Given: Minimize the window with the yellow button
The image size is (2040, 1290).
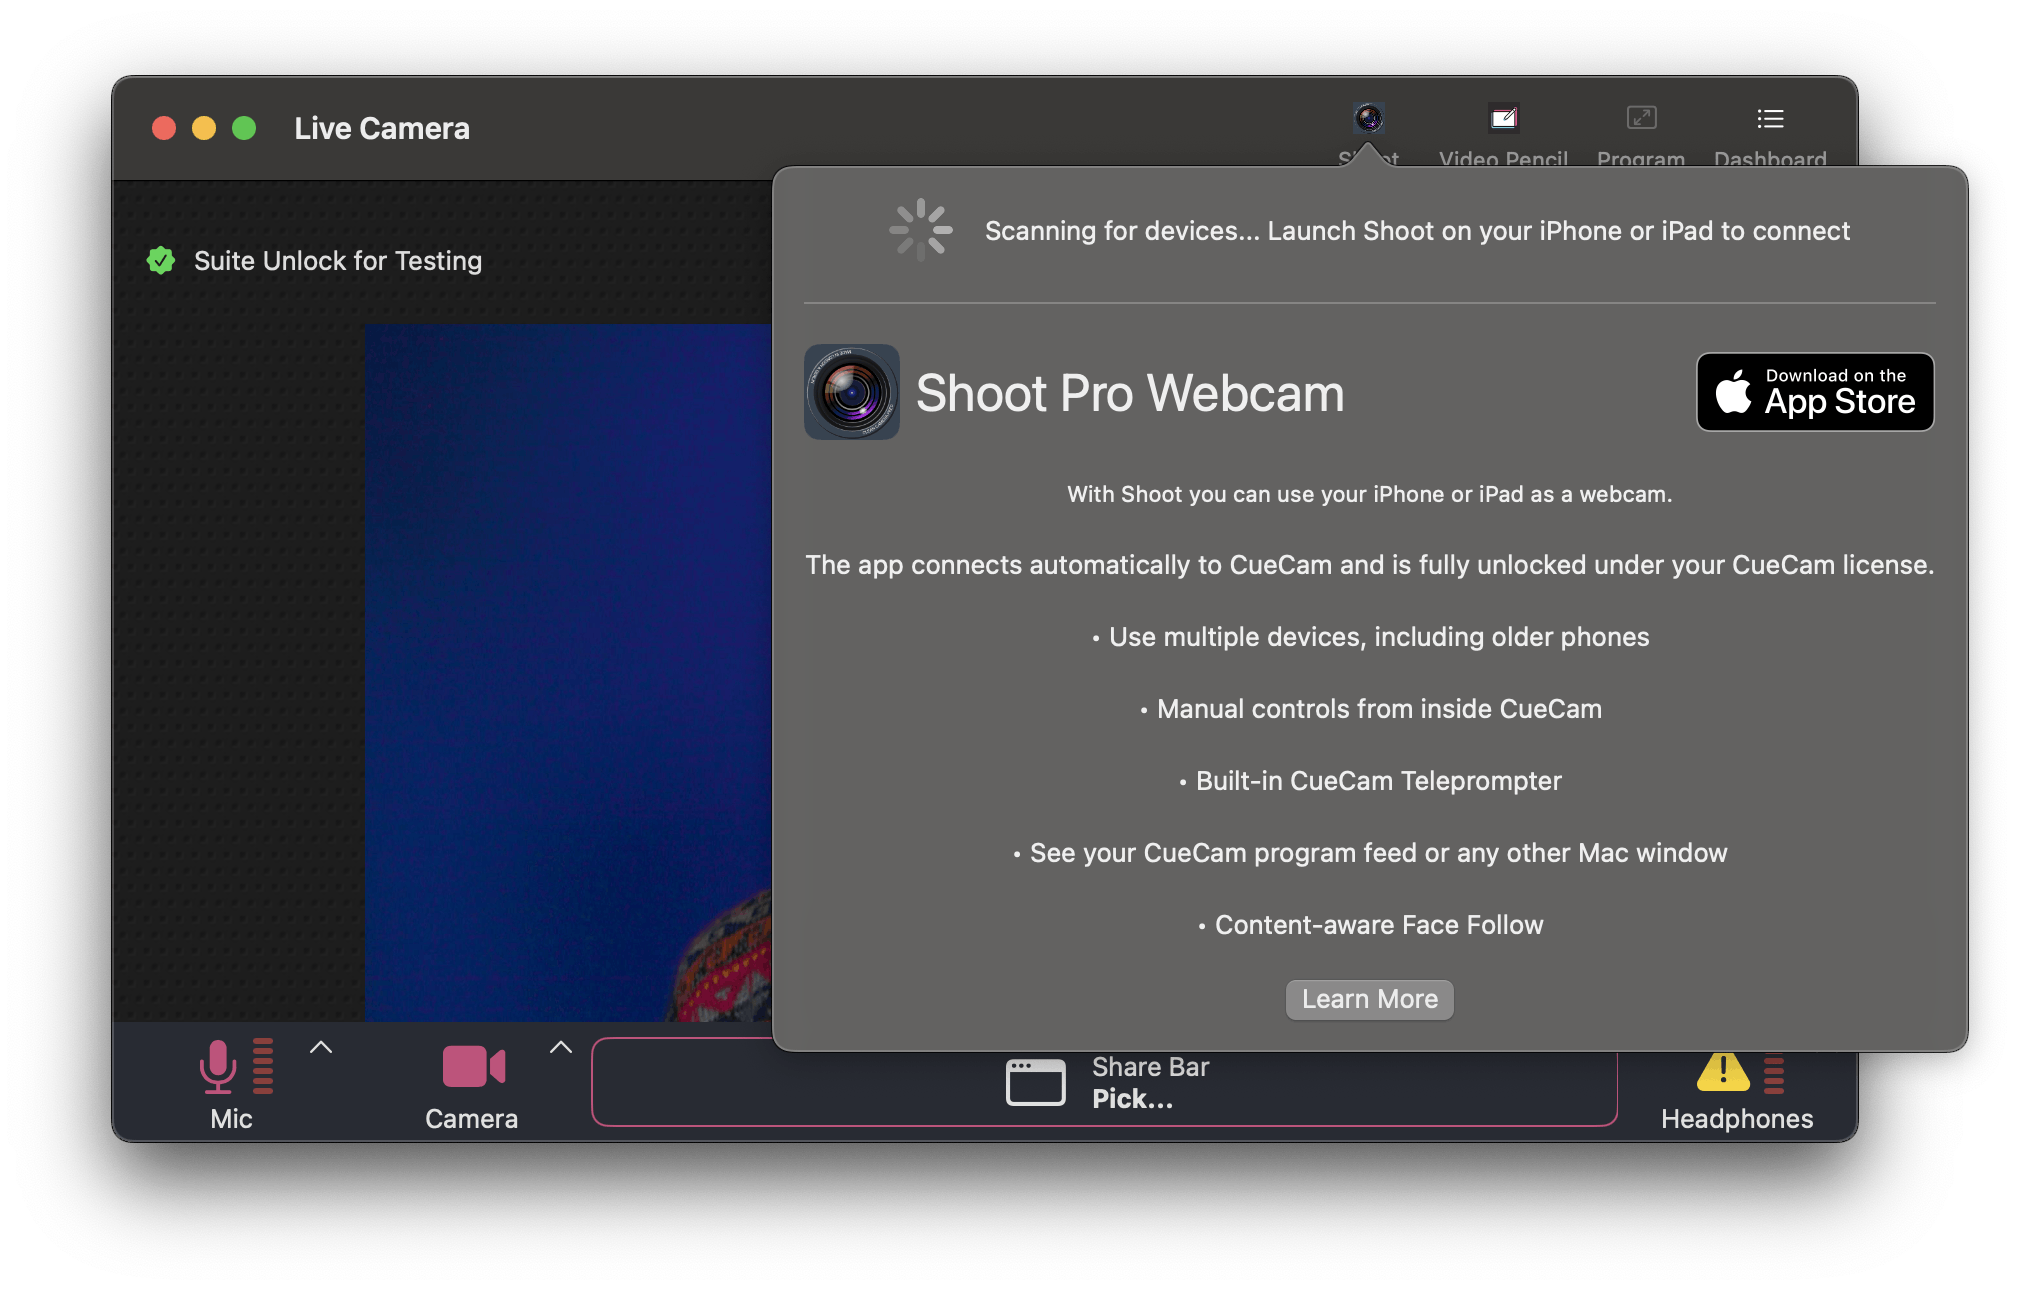Looking at the screenshot, I should click(x=204, y=129).
